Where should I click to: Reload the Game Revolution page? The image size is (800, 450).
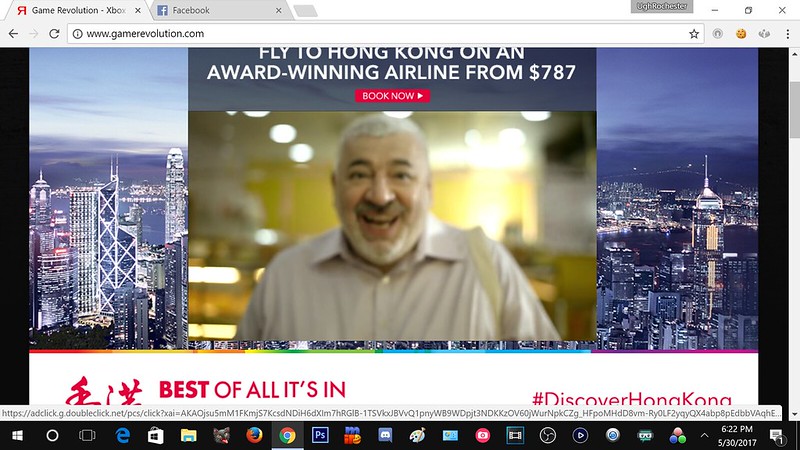click(x=54, y=34)
